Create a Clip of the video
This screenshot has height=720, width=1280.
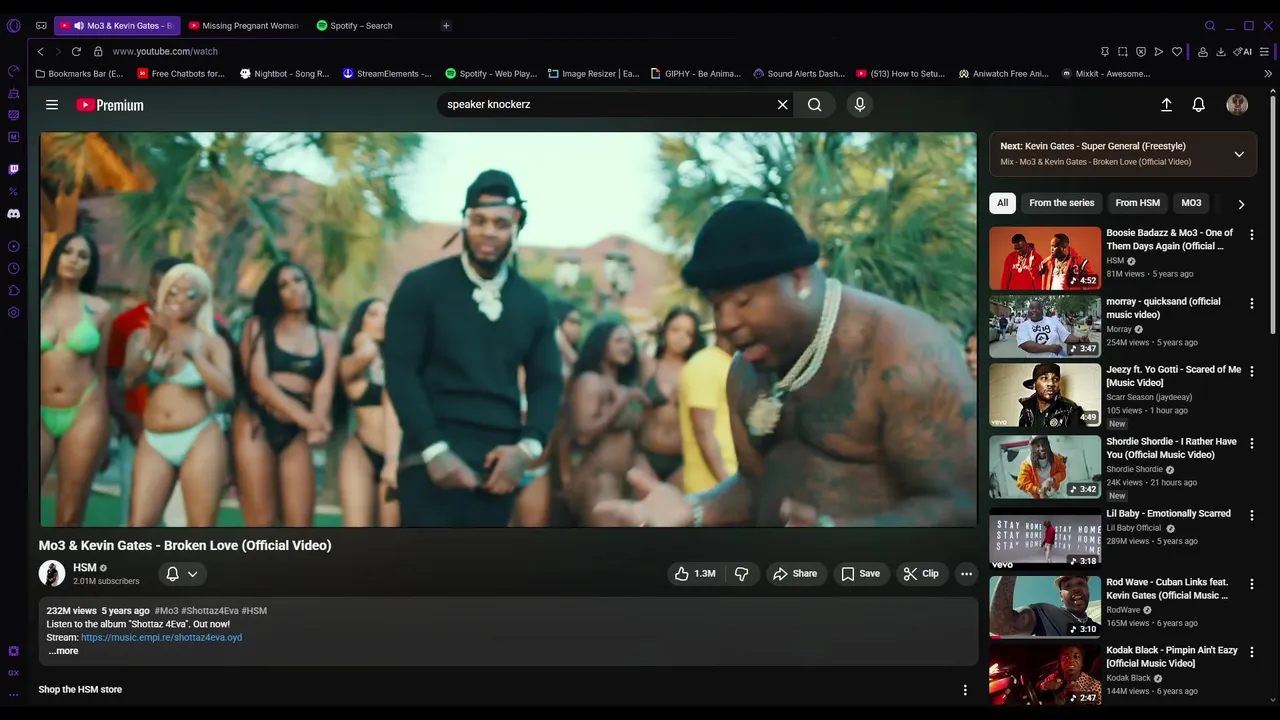921,573
